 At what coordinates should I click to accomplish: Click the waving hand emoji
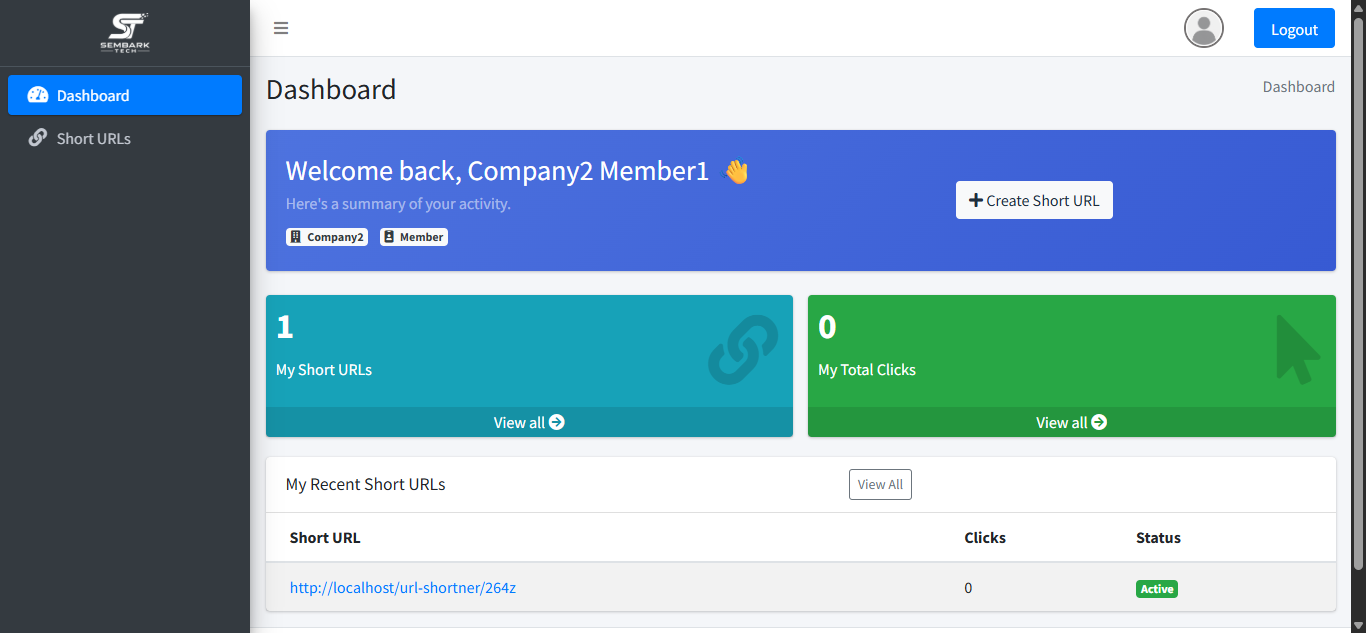[x=736, y=171]
